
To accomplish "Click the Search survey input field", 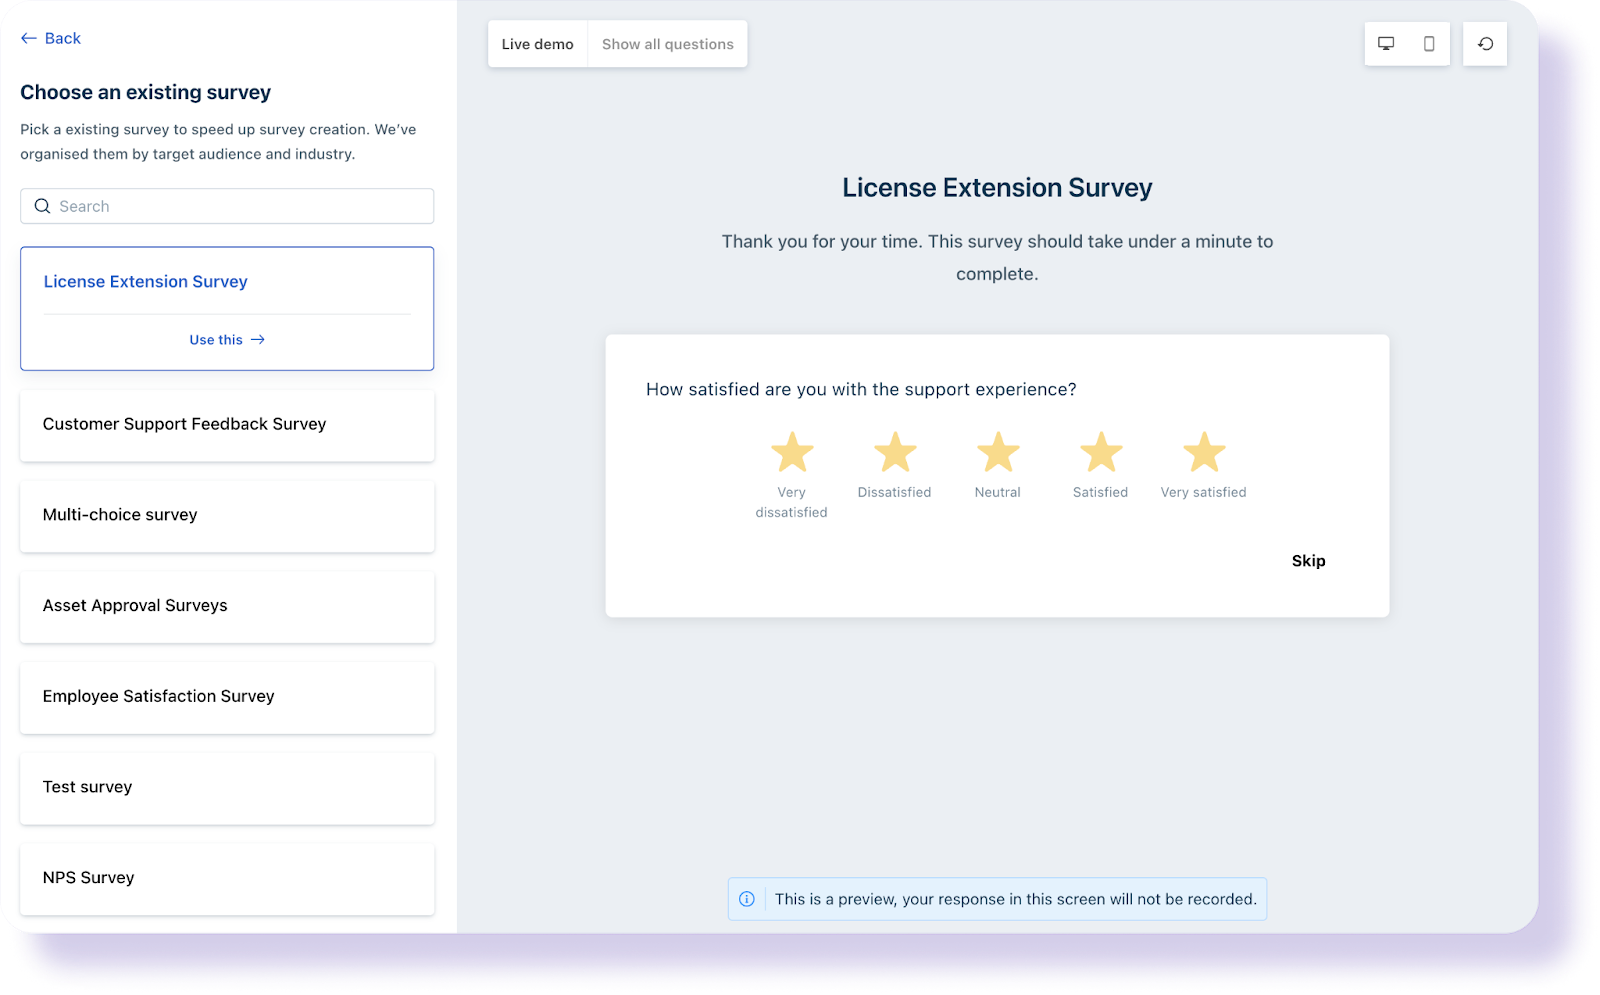I will (x=227, y=206).
